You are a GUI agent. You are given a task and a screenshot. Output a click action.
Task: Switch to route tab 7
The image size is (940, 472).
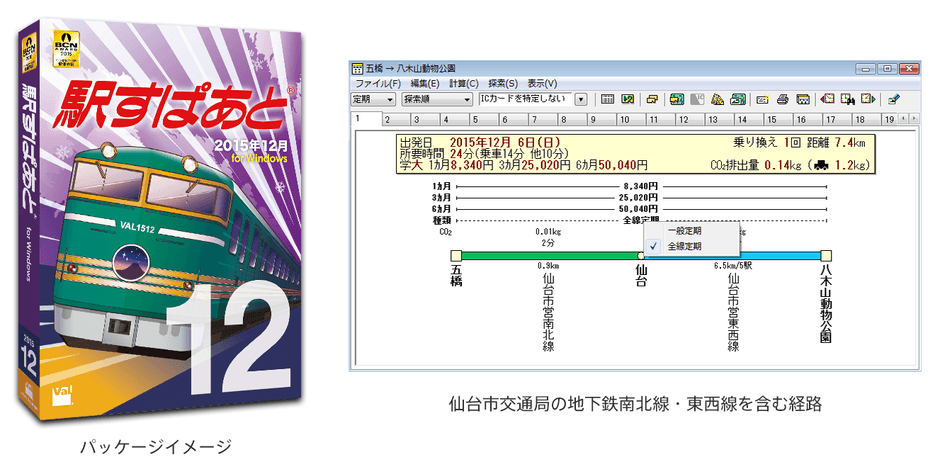click(x=543, y=120)
